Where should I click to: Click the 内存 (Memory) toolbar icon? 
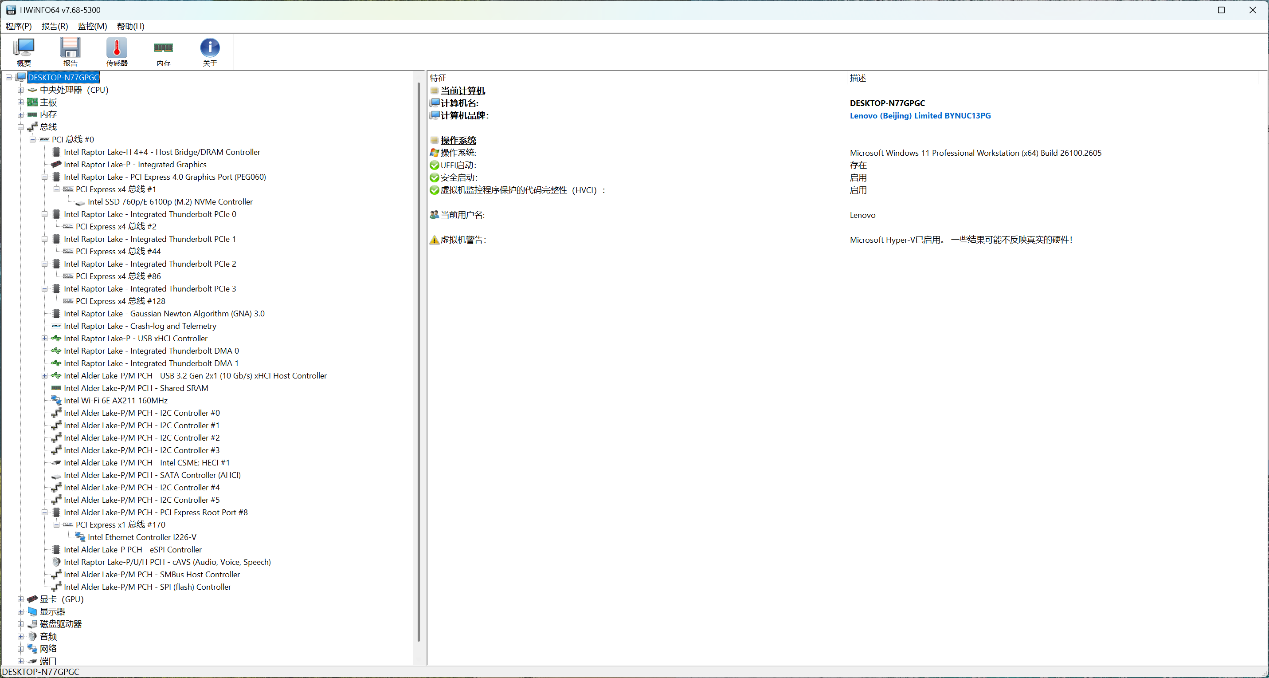point(163,49)
